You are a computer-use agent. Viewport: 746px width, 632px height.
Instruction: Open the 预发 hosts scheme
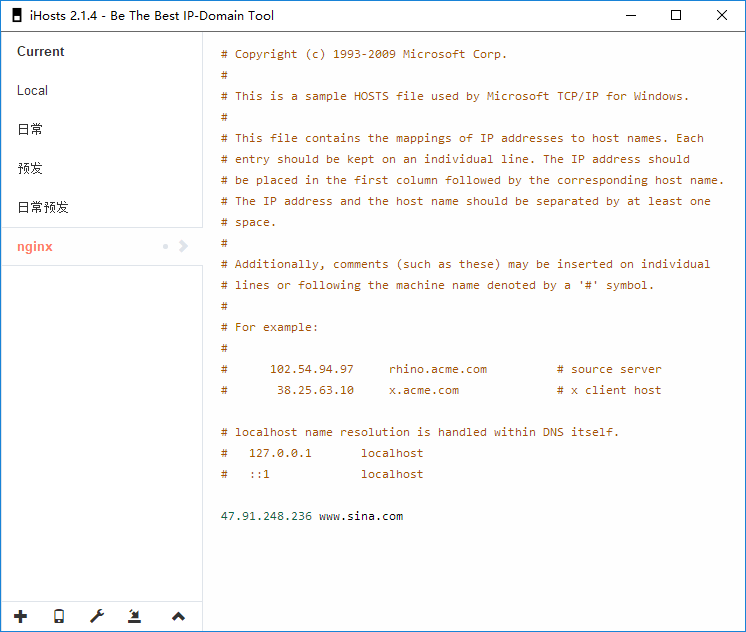(30, 169)
